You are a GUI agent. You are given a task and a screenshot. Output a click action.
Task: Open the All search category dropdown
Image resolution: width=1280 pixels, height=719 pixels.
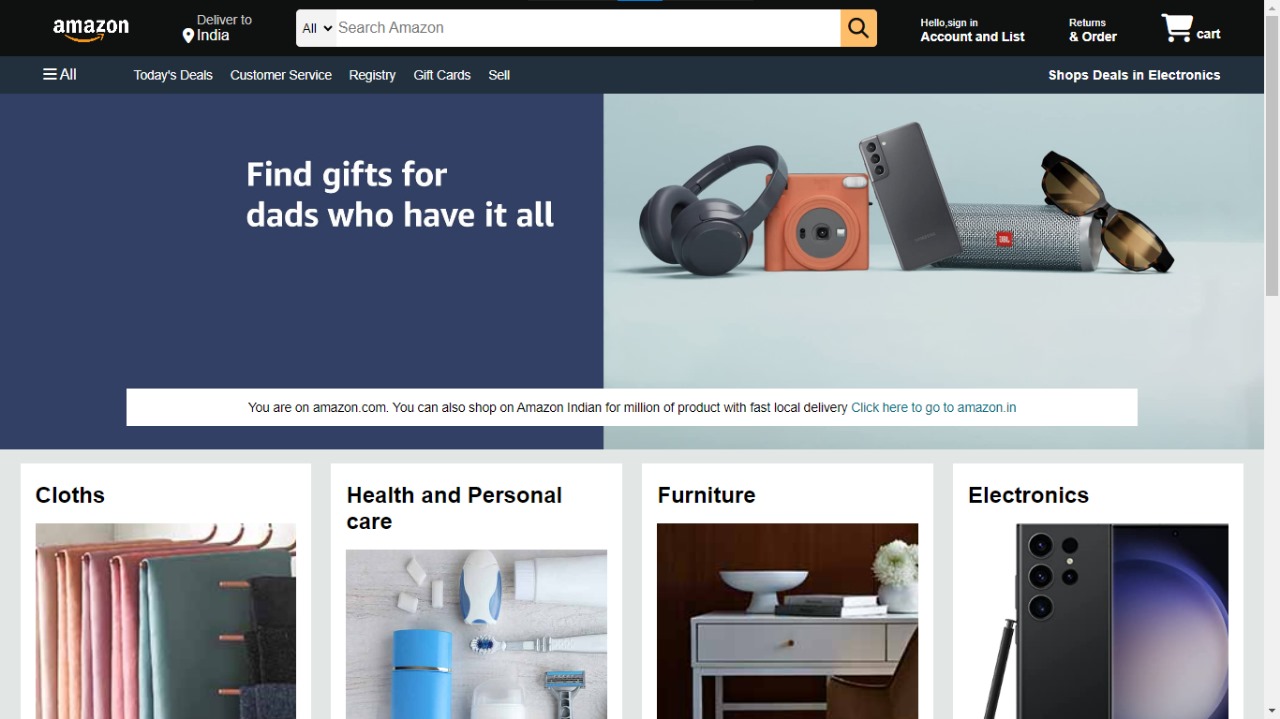click(317, 28)
